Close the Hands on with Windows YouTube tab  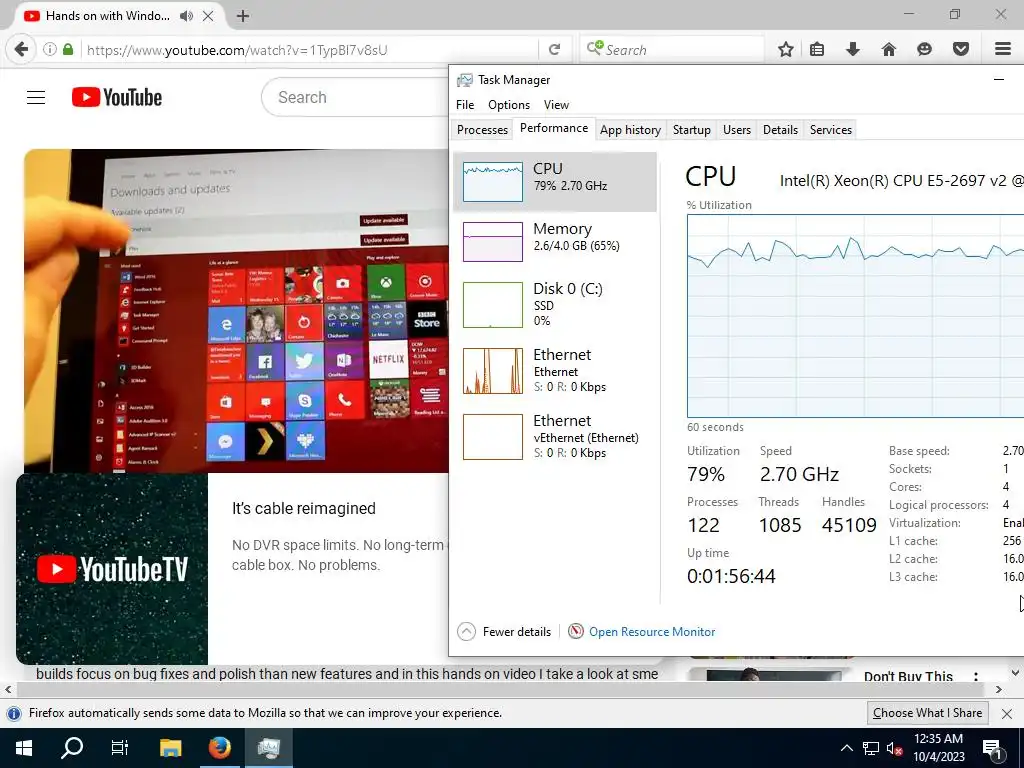point(208,16)
